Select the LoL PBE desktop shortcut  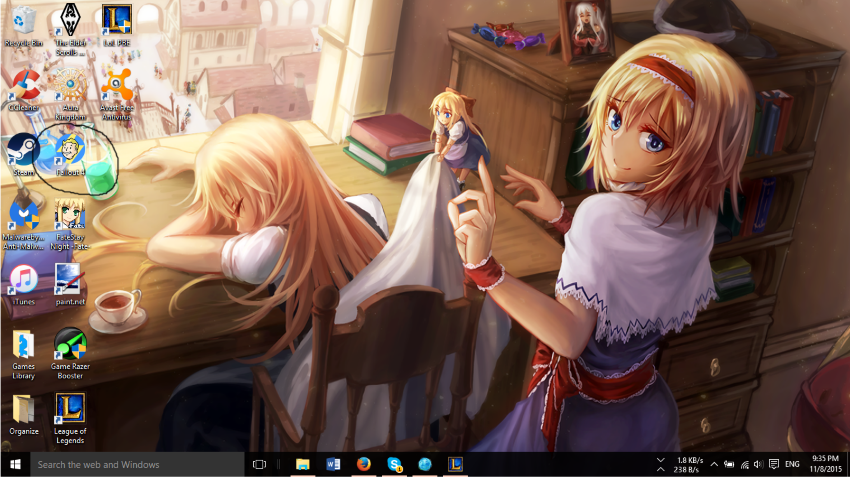[x=117, y=25]
